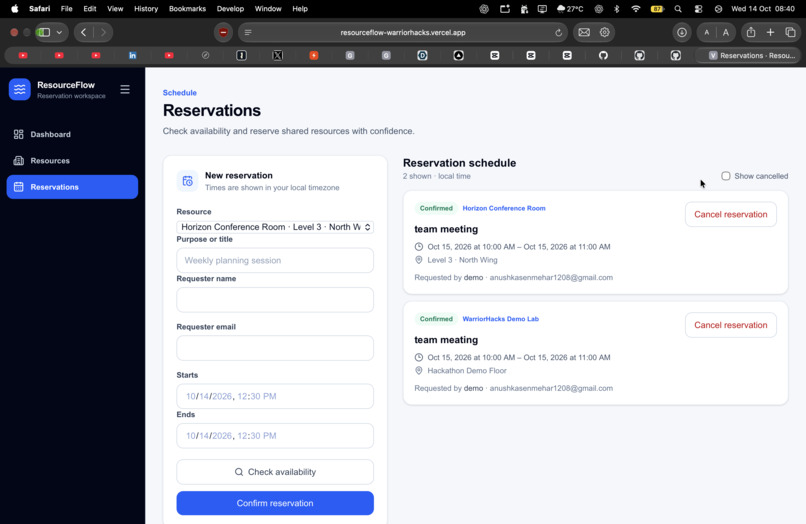Screen dimensions: 806x524
Task: Open the Apple menu
Action: pyautogui.click(x=14, y=9)
